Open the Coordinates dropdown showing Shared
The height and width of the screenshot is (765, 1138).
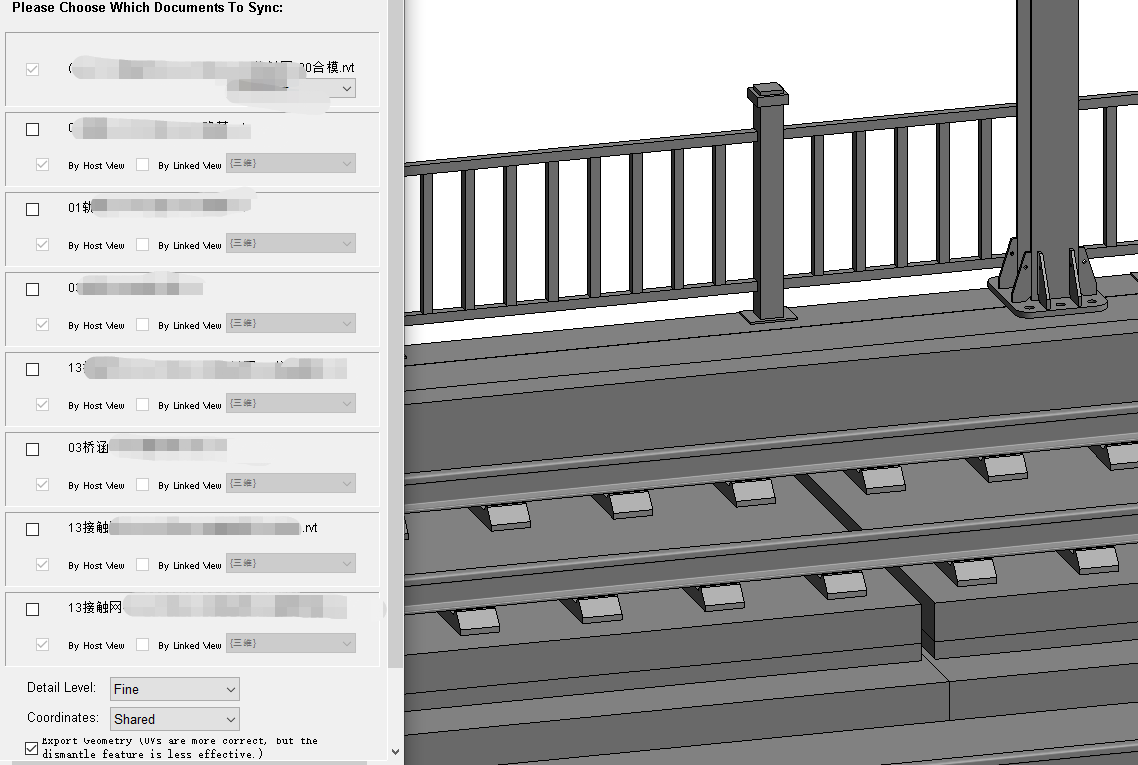click(175, 719)
